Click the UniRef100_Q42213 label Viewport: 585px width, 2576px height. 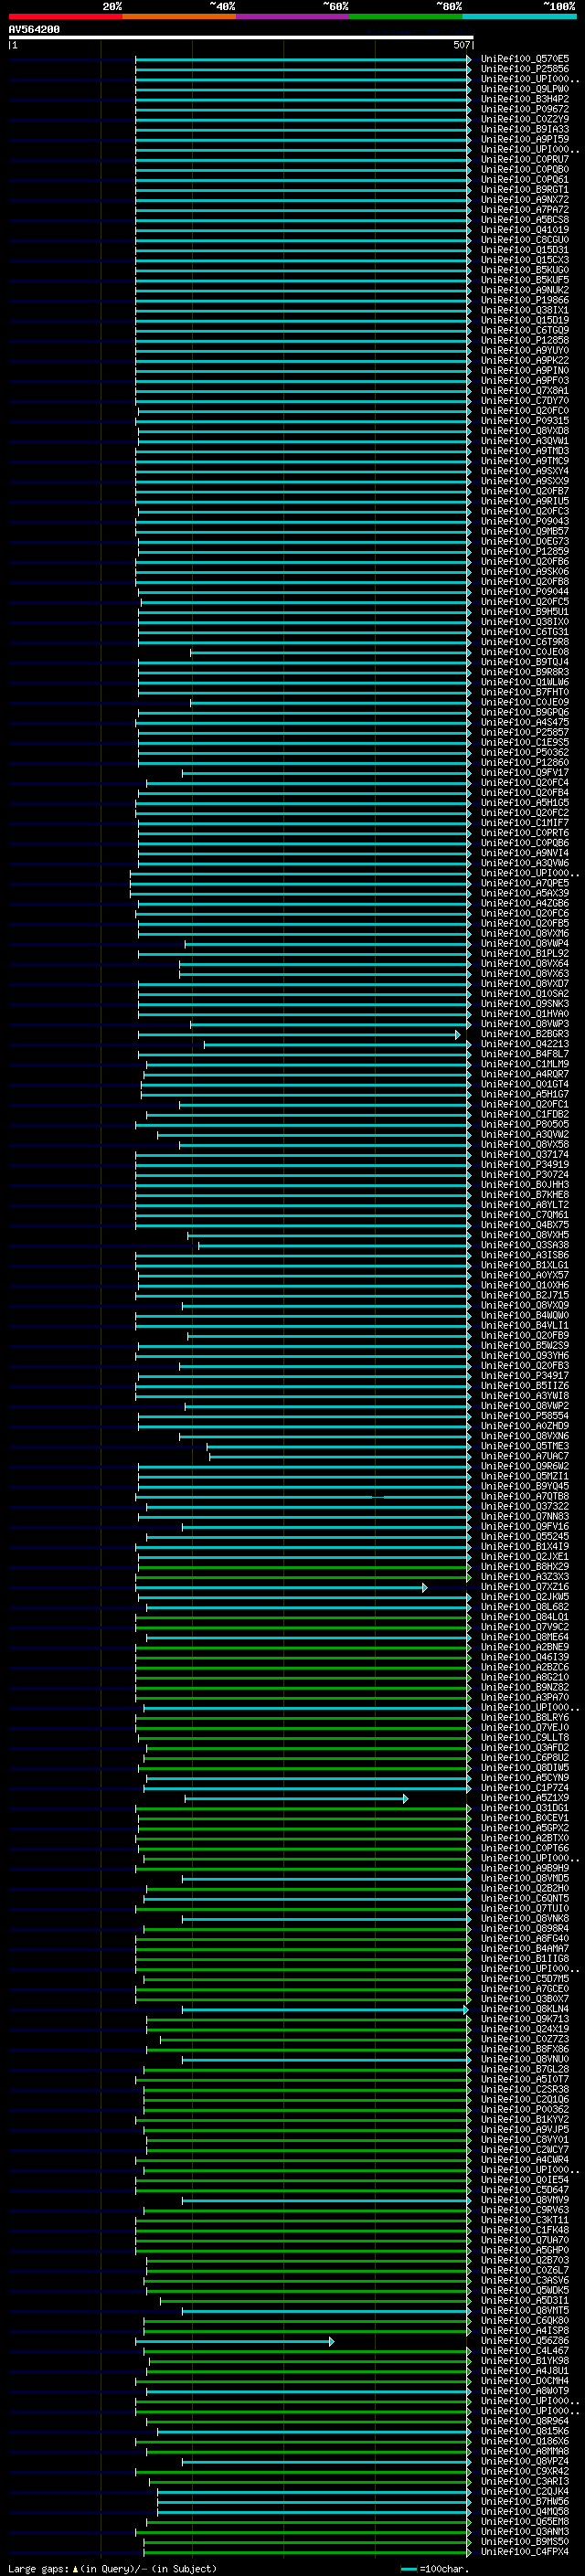point(525,1045)
